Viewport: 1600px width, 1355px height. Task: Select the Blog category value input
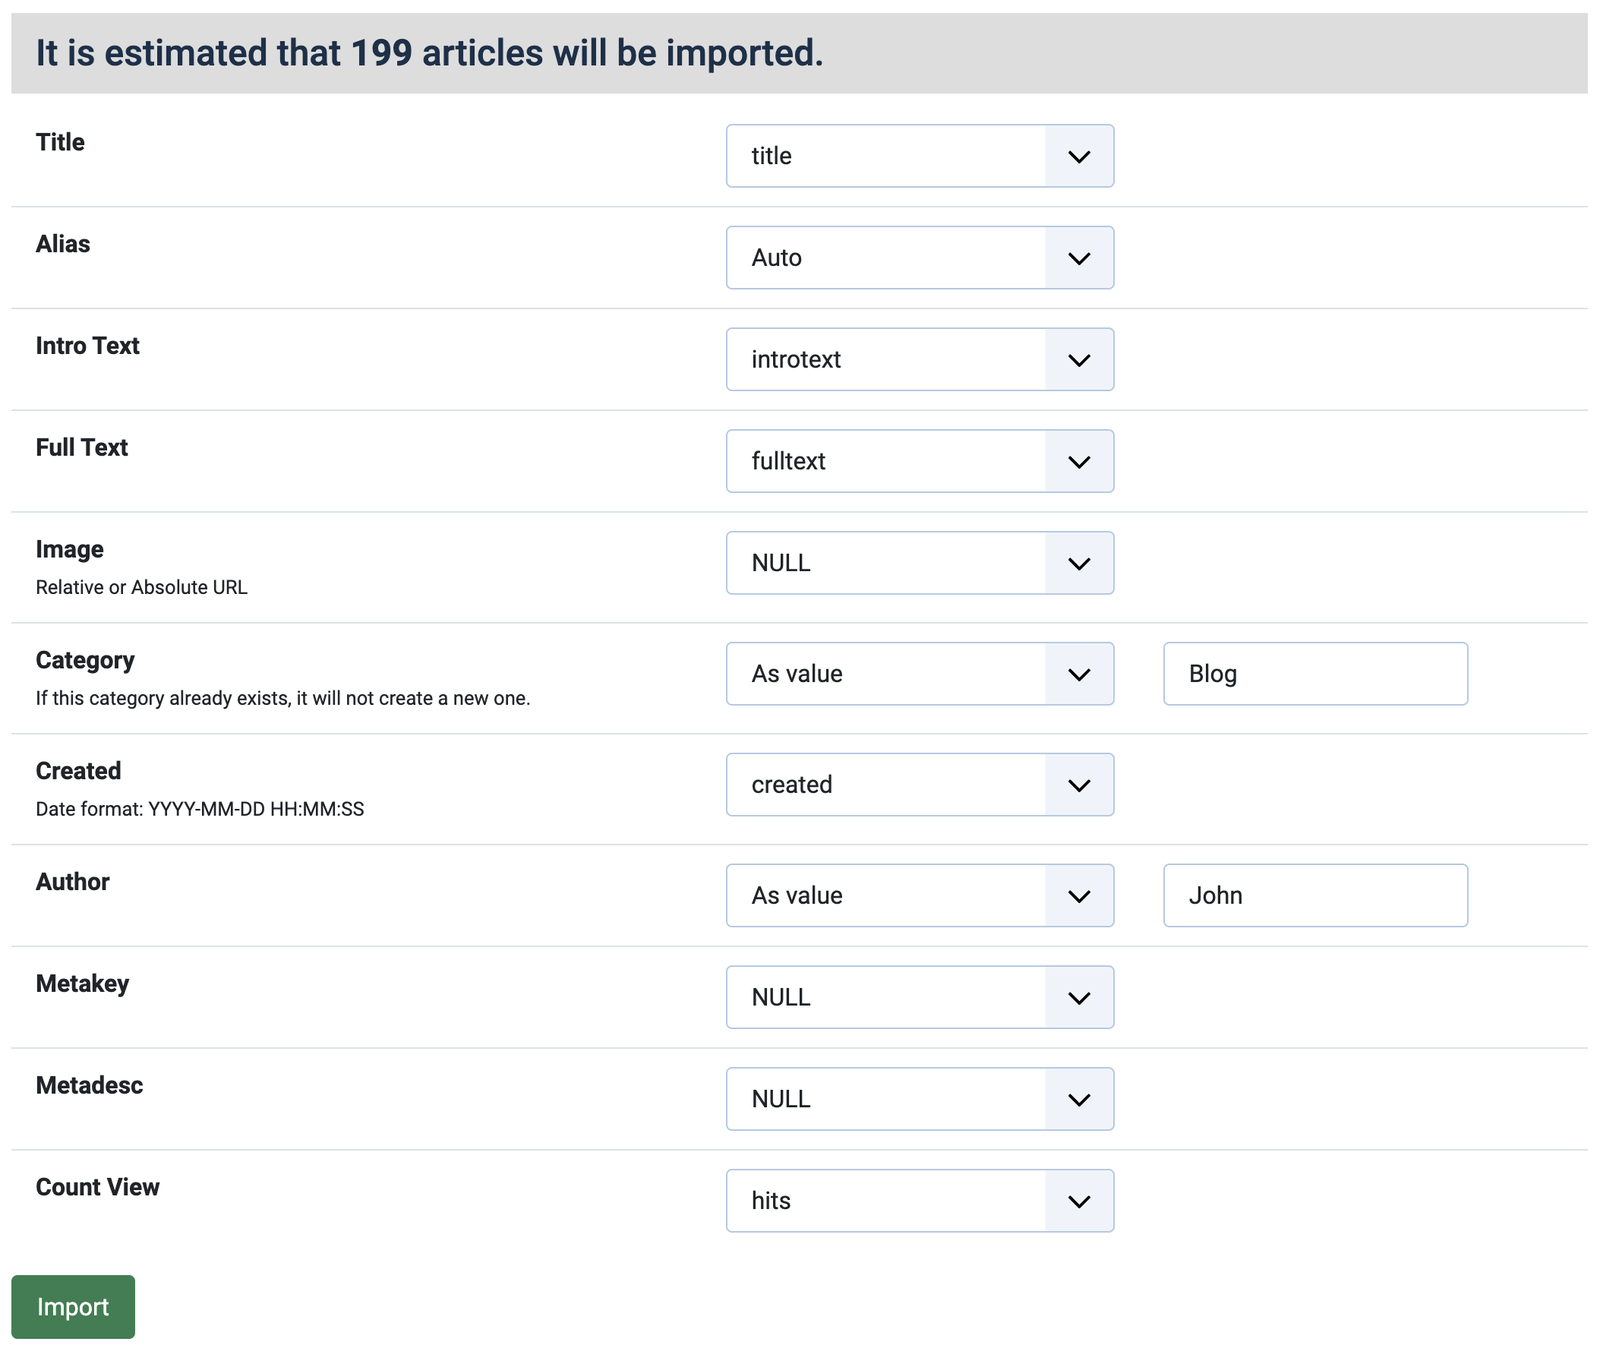pos(1314,673)
